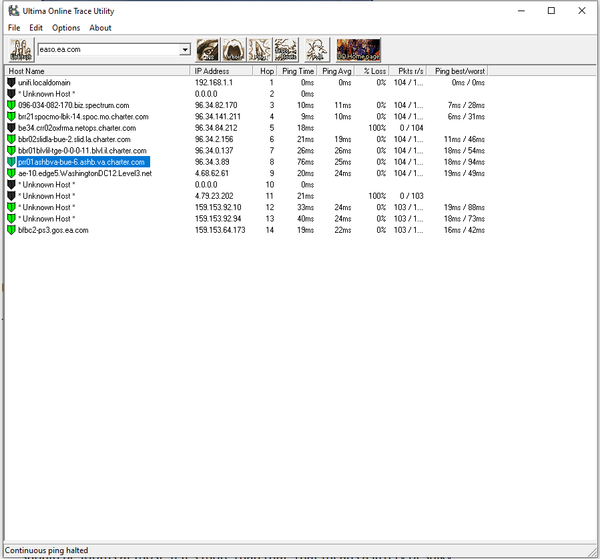Maximize the Ultima Online Trace Utility window

[551, 11]
